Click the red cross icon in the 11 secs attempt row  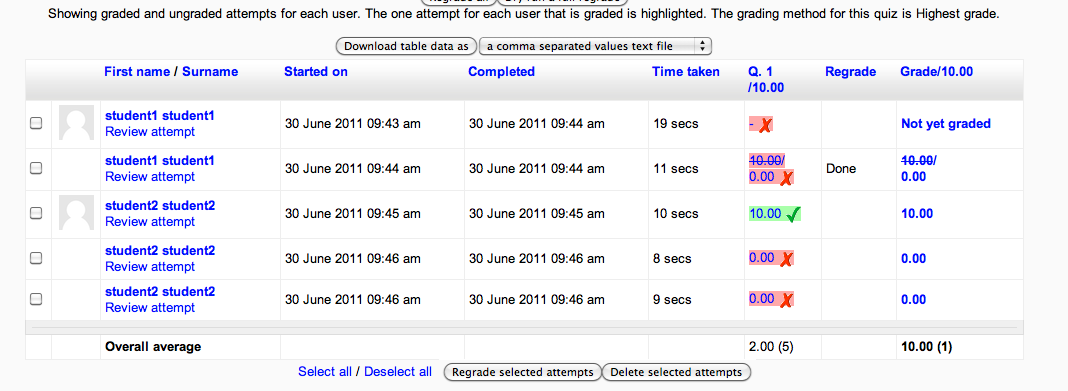point(786,178)
